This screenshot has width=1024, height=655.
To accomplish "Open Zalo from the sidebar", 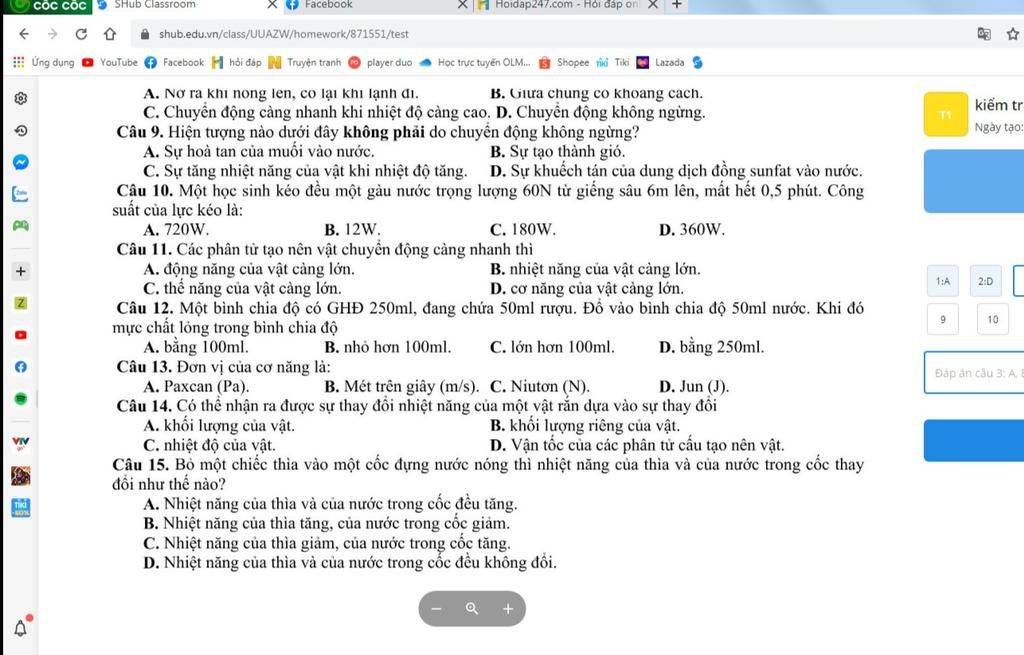I will click(x=21, y=193).
